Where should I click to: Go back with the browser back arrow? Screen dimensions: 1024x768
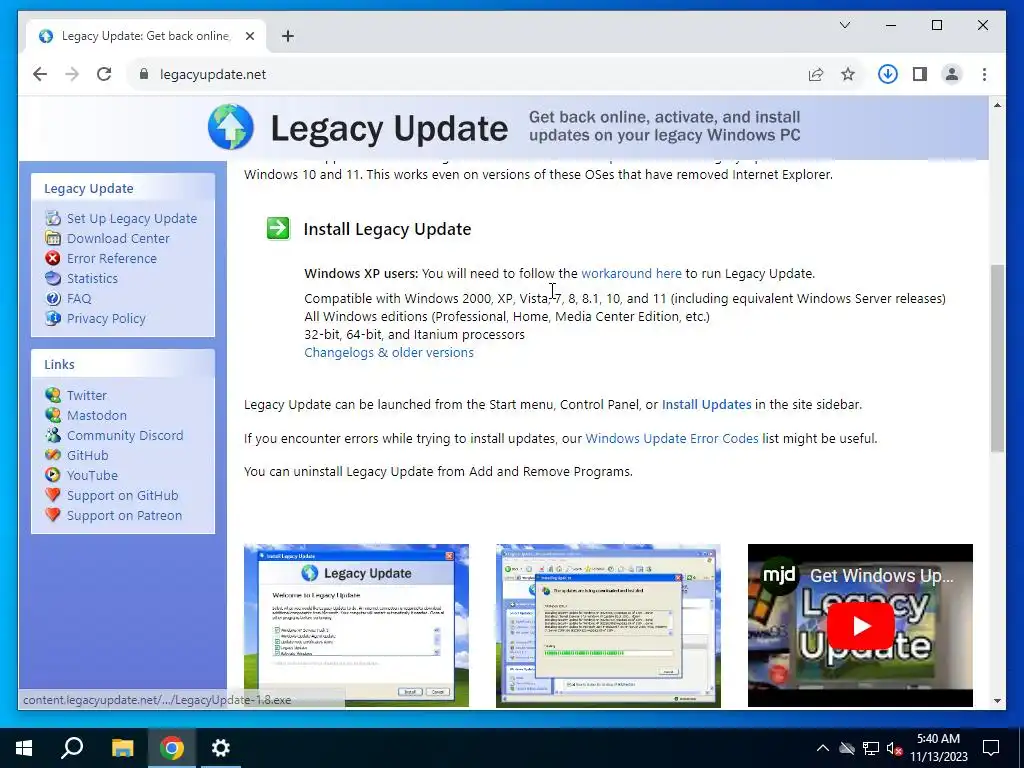pyautogui.click(x=40, y=74)
